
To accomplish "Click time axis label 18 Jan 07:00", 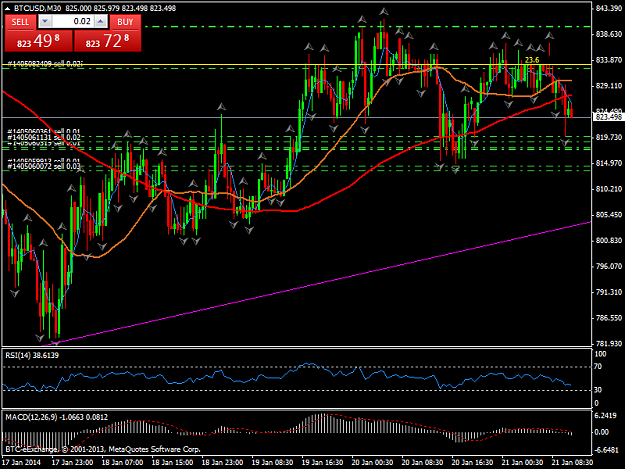I will [122, 462].
